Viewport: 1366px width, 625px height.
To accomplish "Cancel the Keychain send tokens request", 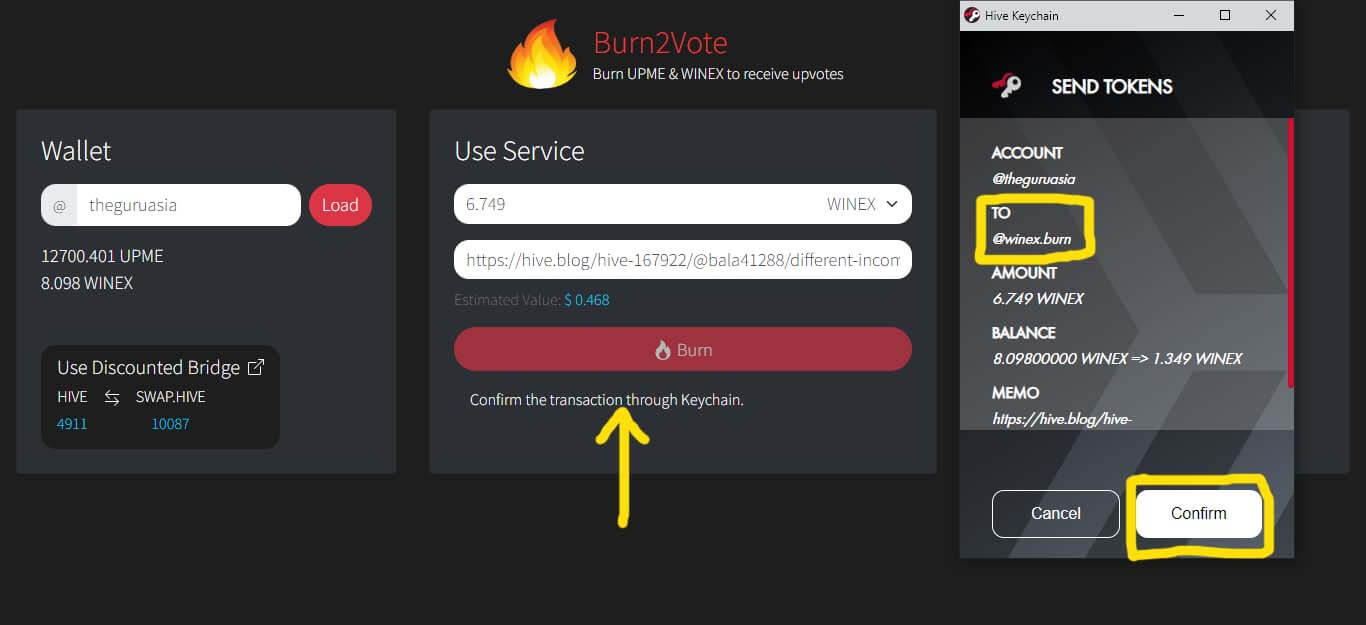I will (x=1056, y=513).
